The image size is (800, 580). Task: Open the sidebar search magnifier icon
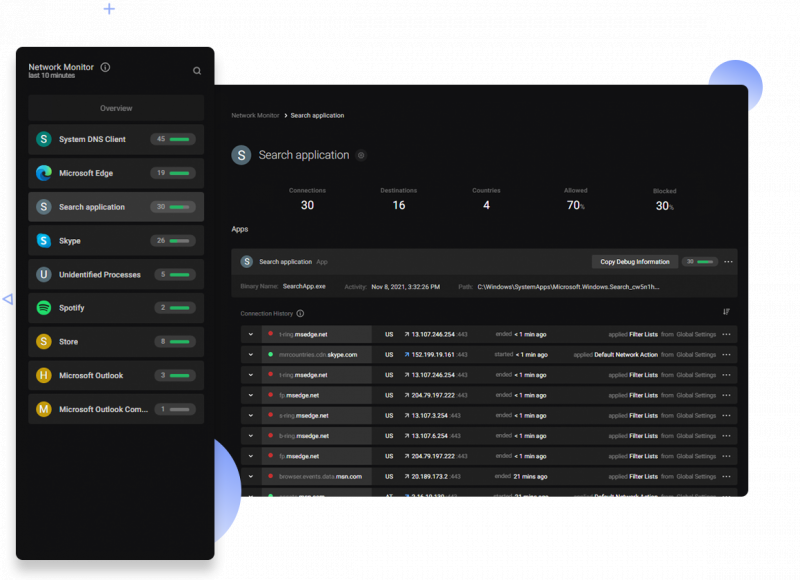pyautogui.click(x=197, y=71)
